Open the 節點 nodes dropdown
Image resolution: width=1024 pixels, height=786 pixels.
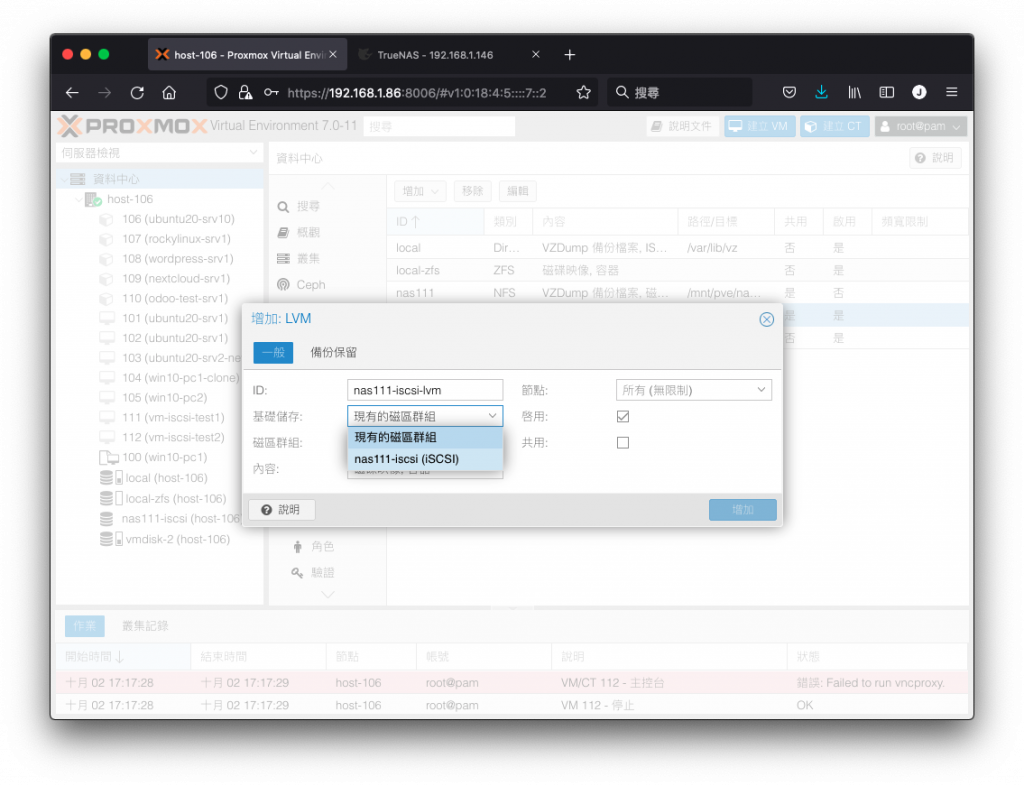coord(694,390)
